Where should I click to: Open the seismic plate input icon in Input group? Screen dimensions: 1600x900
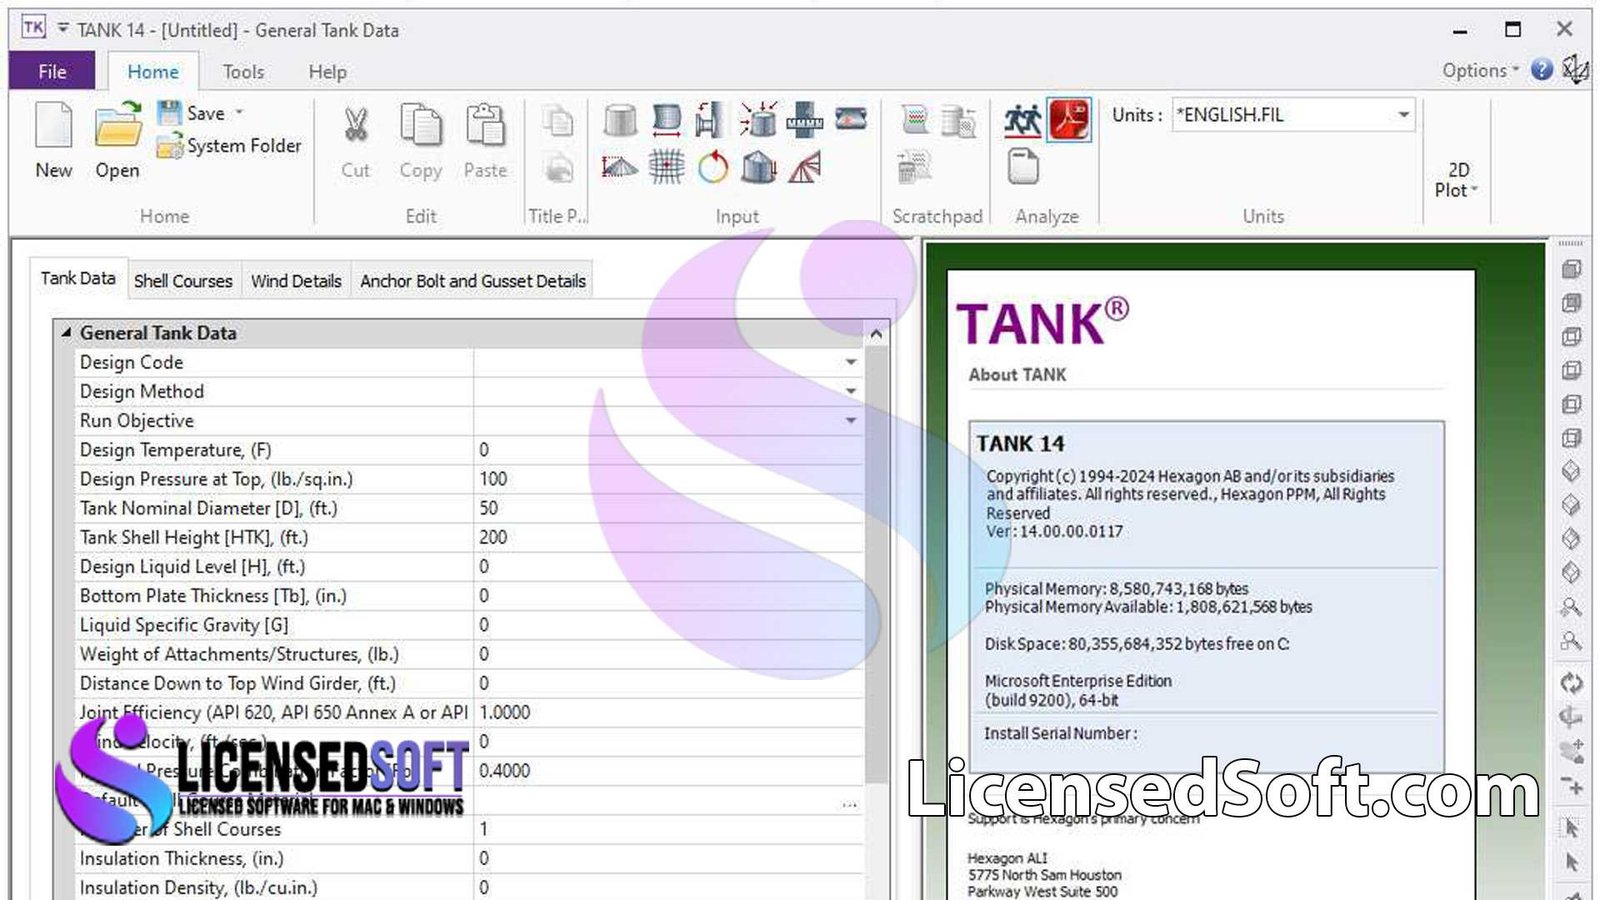(x=851, y=119)
